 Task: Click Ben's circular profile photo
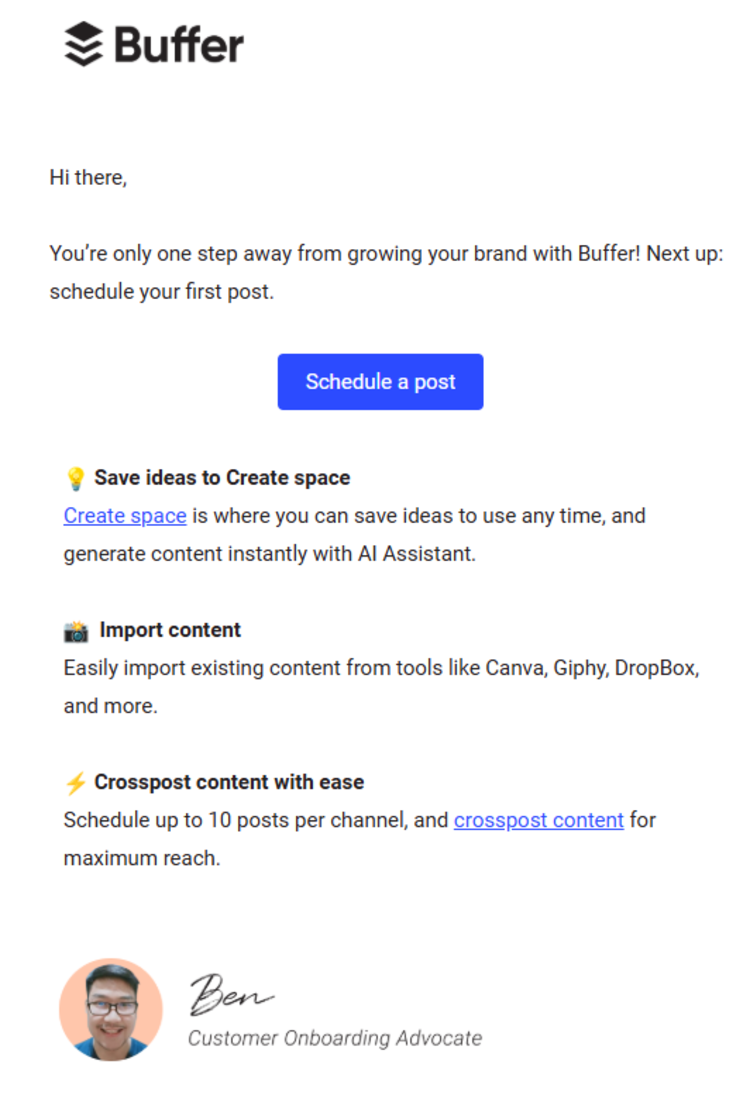(x=111, y=1009)
